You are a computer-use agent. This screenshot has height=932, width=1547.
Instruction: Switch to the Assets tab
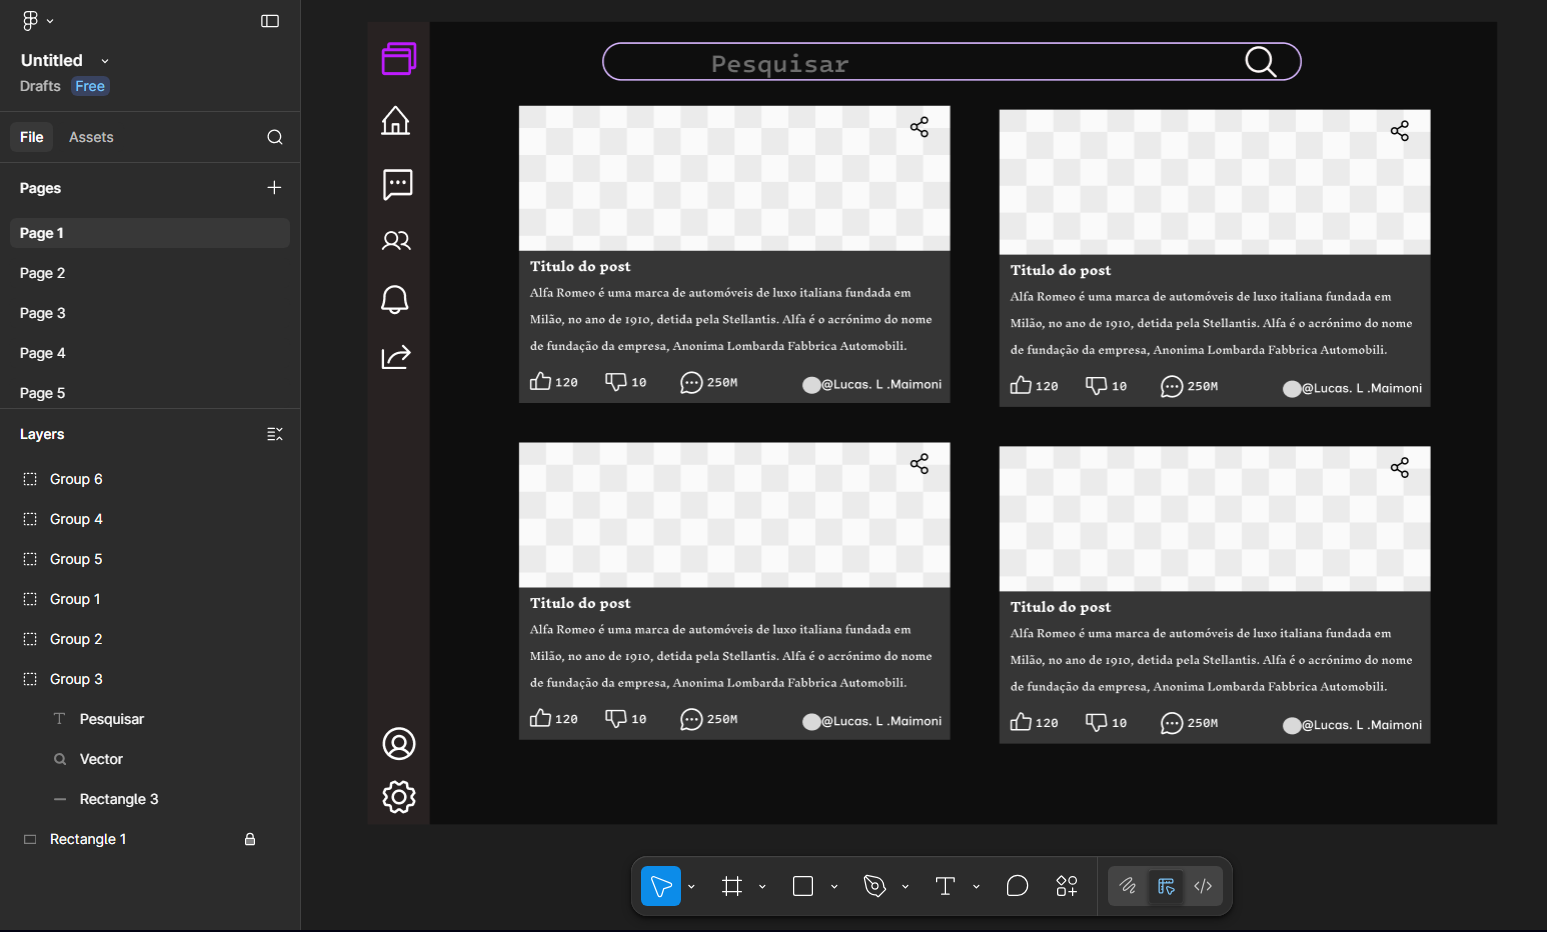(91, 137)
